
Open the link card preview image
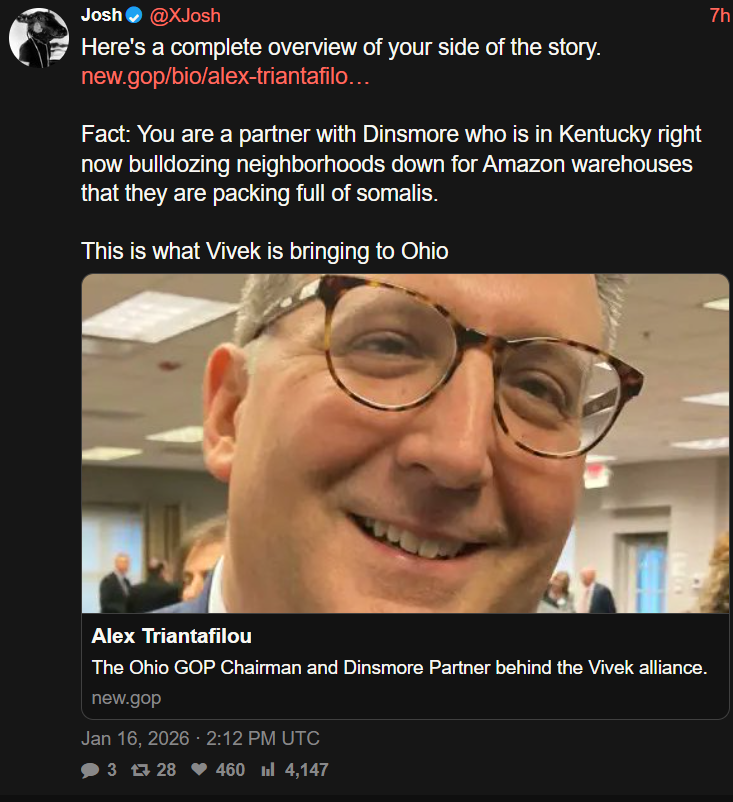point(405,443)
